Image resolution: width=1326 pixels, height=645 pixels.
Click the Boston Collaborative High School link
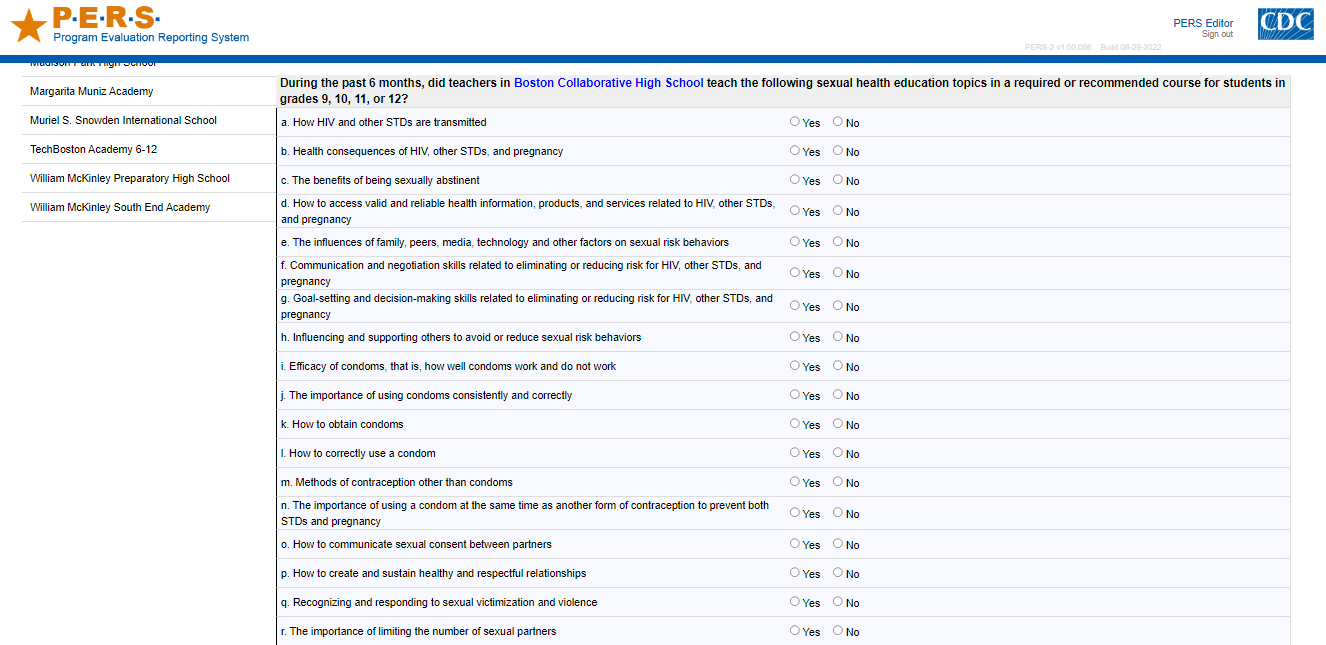click(608, 83)
